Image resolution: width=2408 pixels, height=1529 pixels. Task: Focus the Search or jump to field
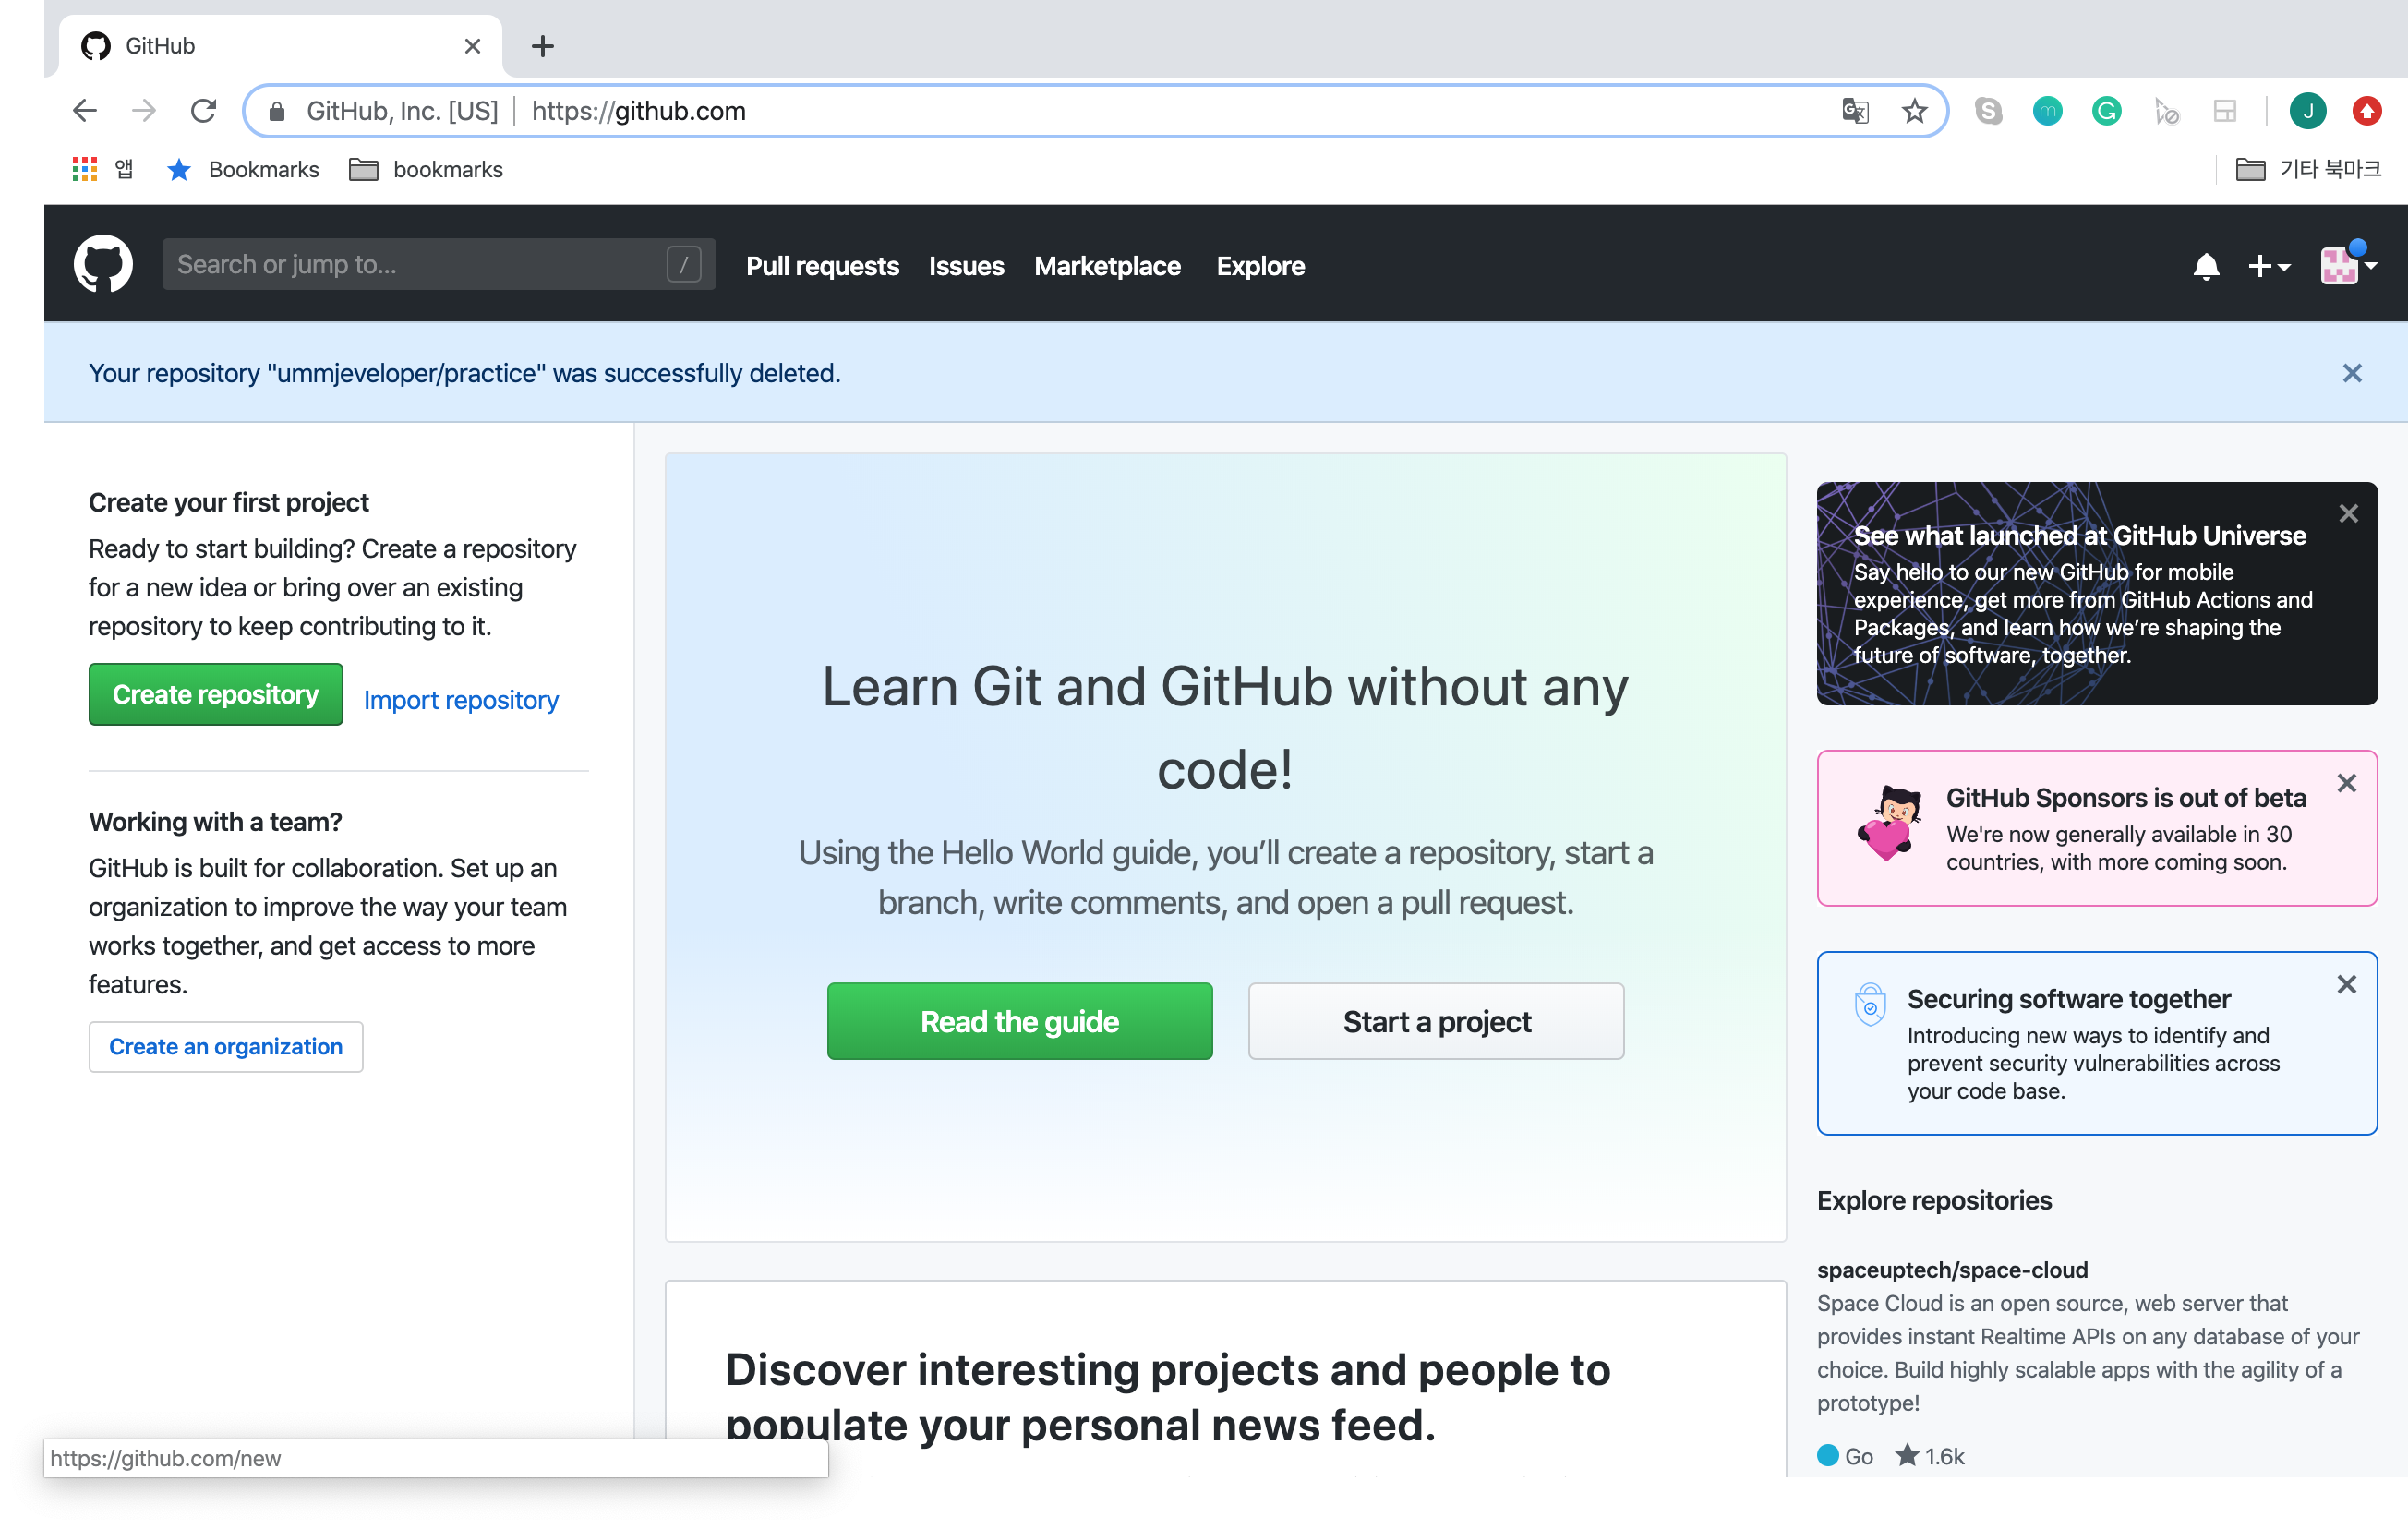click(x=420, y=265)
